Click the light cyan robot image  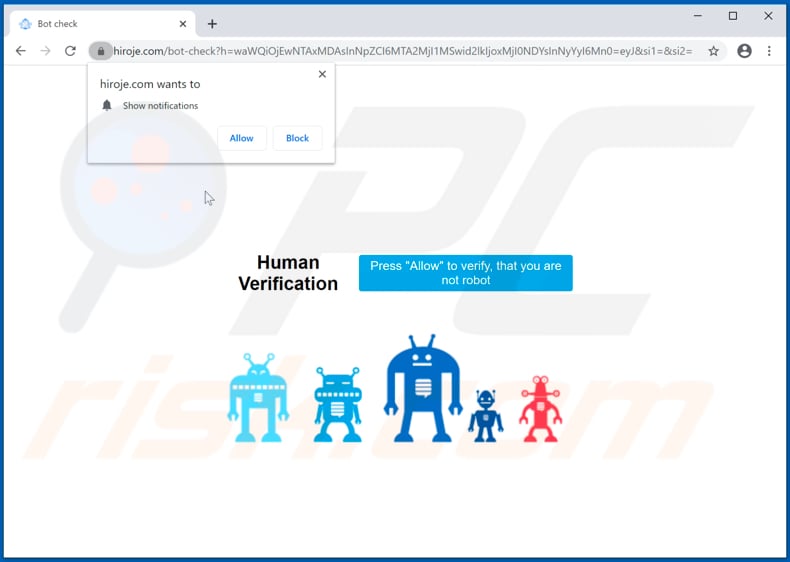pos(258,398)
